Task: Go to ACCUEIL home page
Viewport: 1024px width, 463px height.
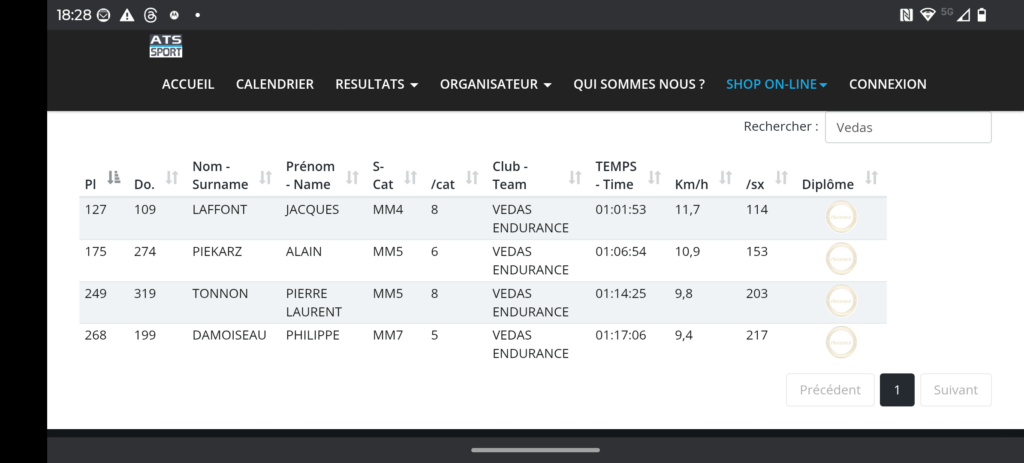Action: point(188,85)
